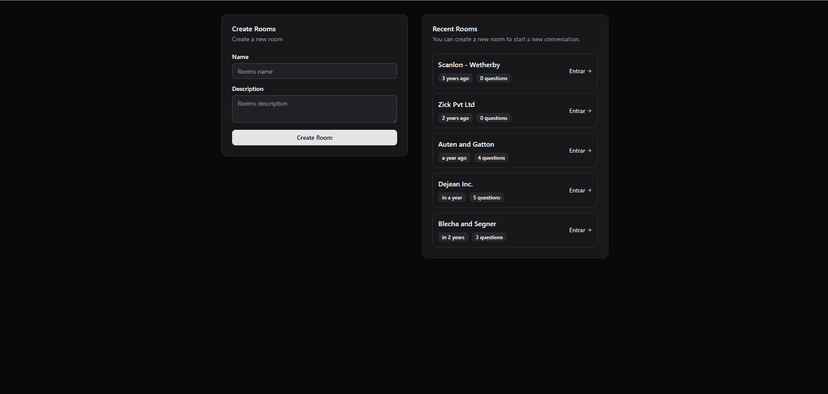Click the 'You can create a new room' subtitle
This screenshot has height=394, width=828.
[x=506, y=39]
